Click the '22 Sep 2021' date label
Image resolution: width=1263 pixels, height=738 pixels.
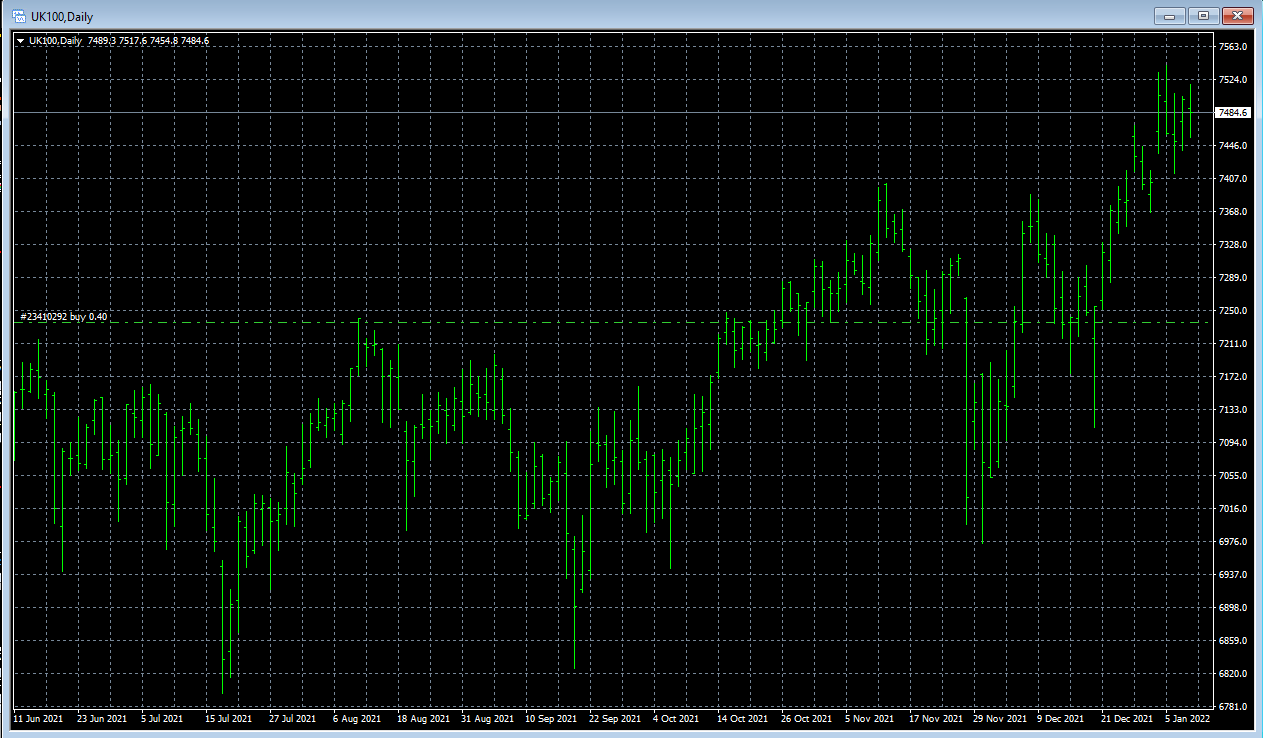pos(615,719)
